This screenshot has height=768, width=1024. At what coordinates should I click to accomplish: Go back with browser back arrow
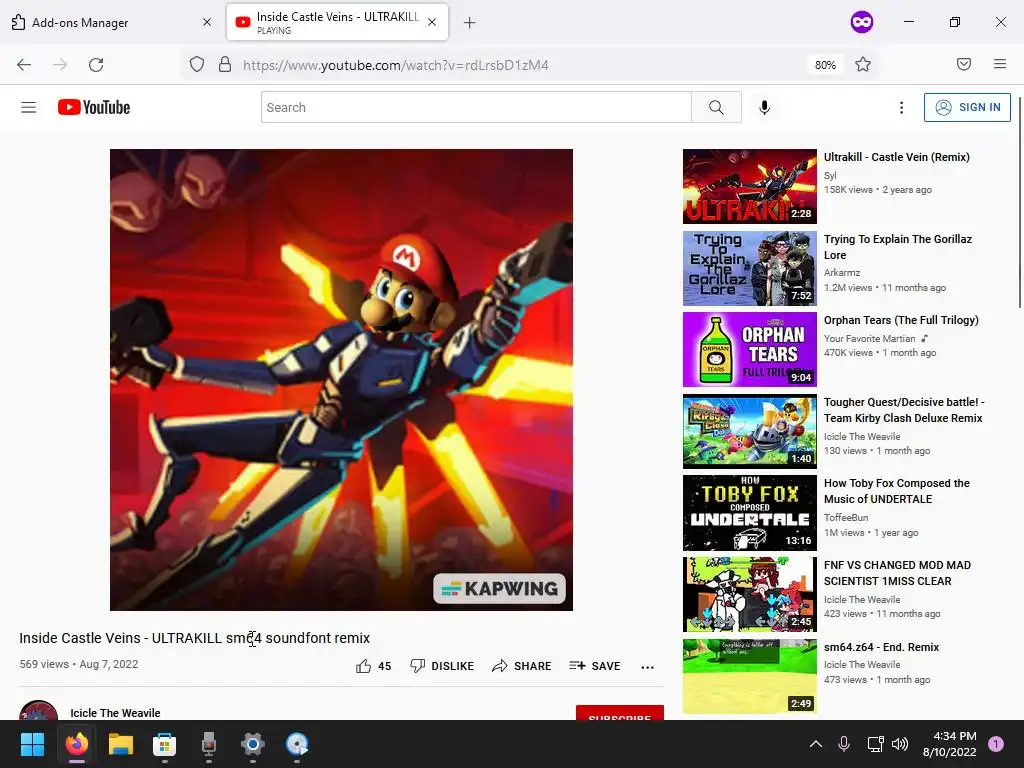24,65
